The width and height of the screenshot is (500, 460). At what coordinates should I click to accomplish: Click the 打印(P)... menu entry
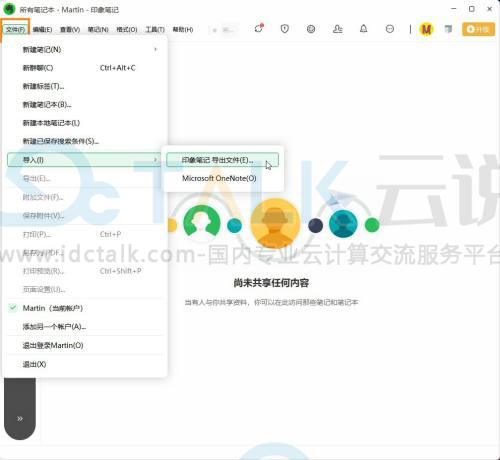[x=84, y=234]
